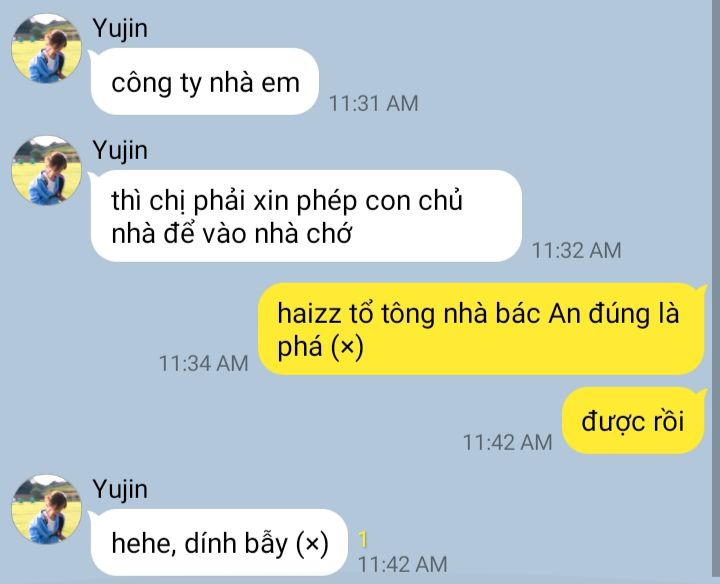Click the 11:42 AM timestamp beside 'được rồi'
Viewport: 720px width, 584px height.
click(507, 442)
